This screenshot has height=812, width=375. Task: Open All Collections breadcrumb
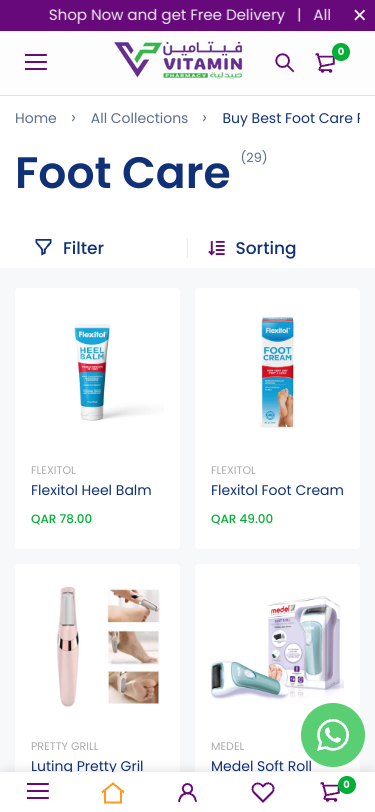point(139,119)
